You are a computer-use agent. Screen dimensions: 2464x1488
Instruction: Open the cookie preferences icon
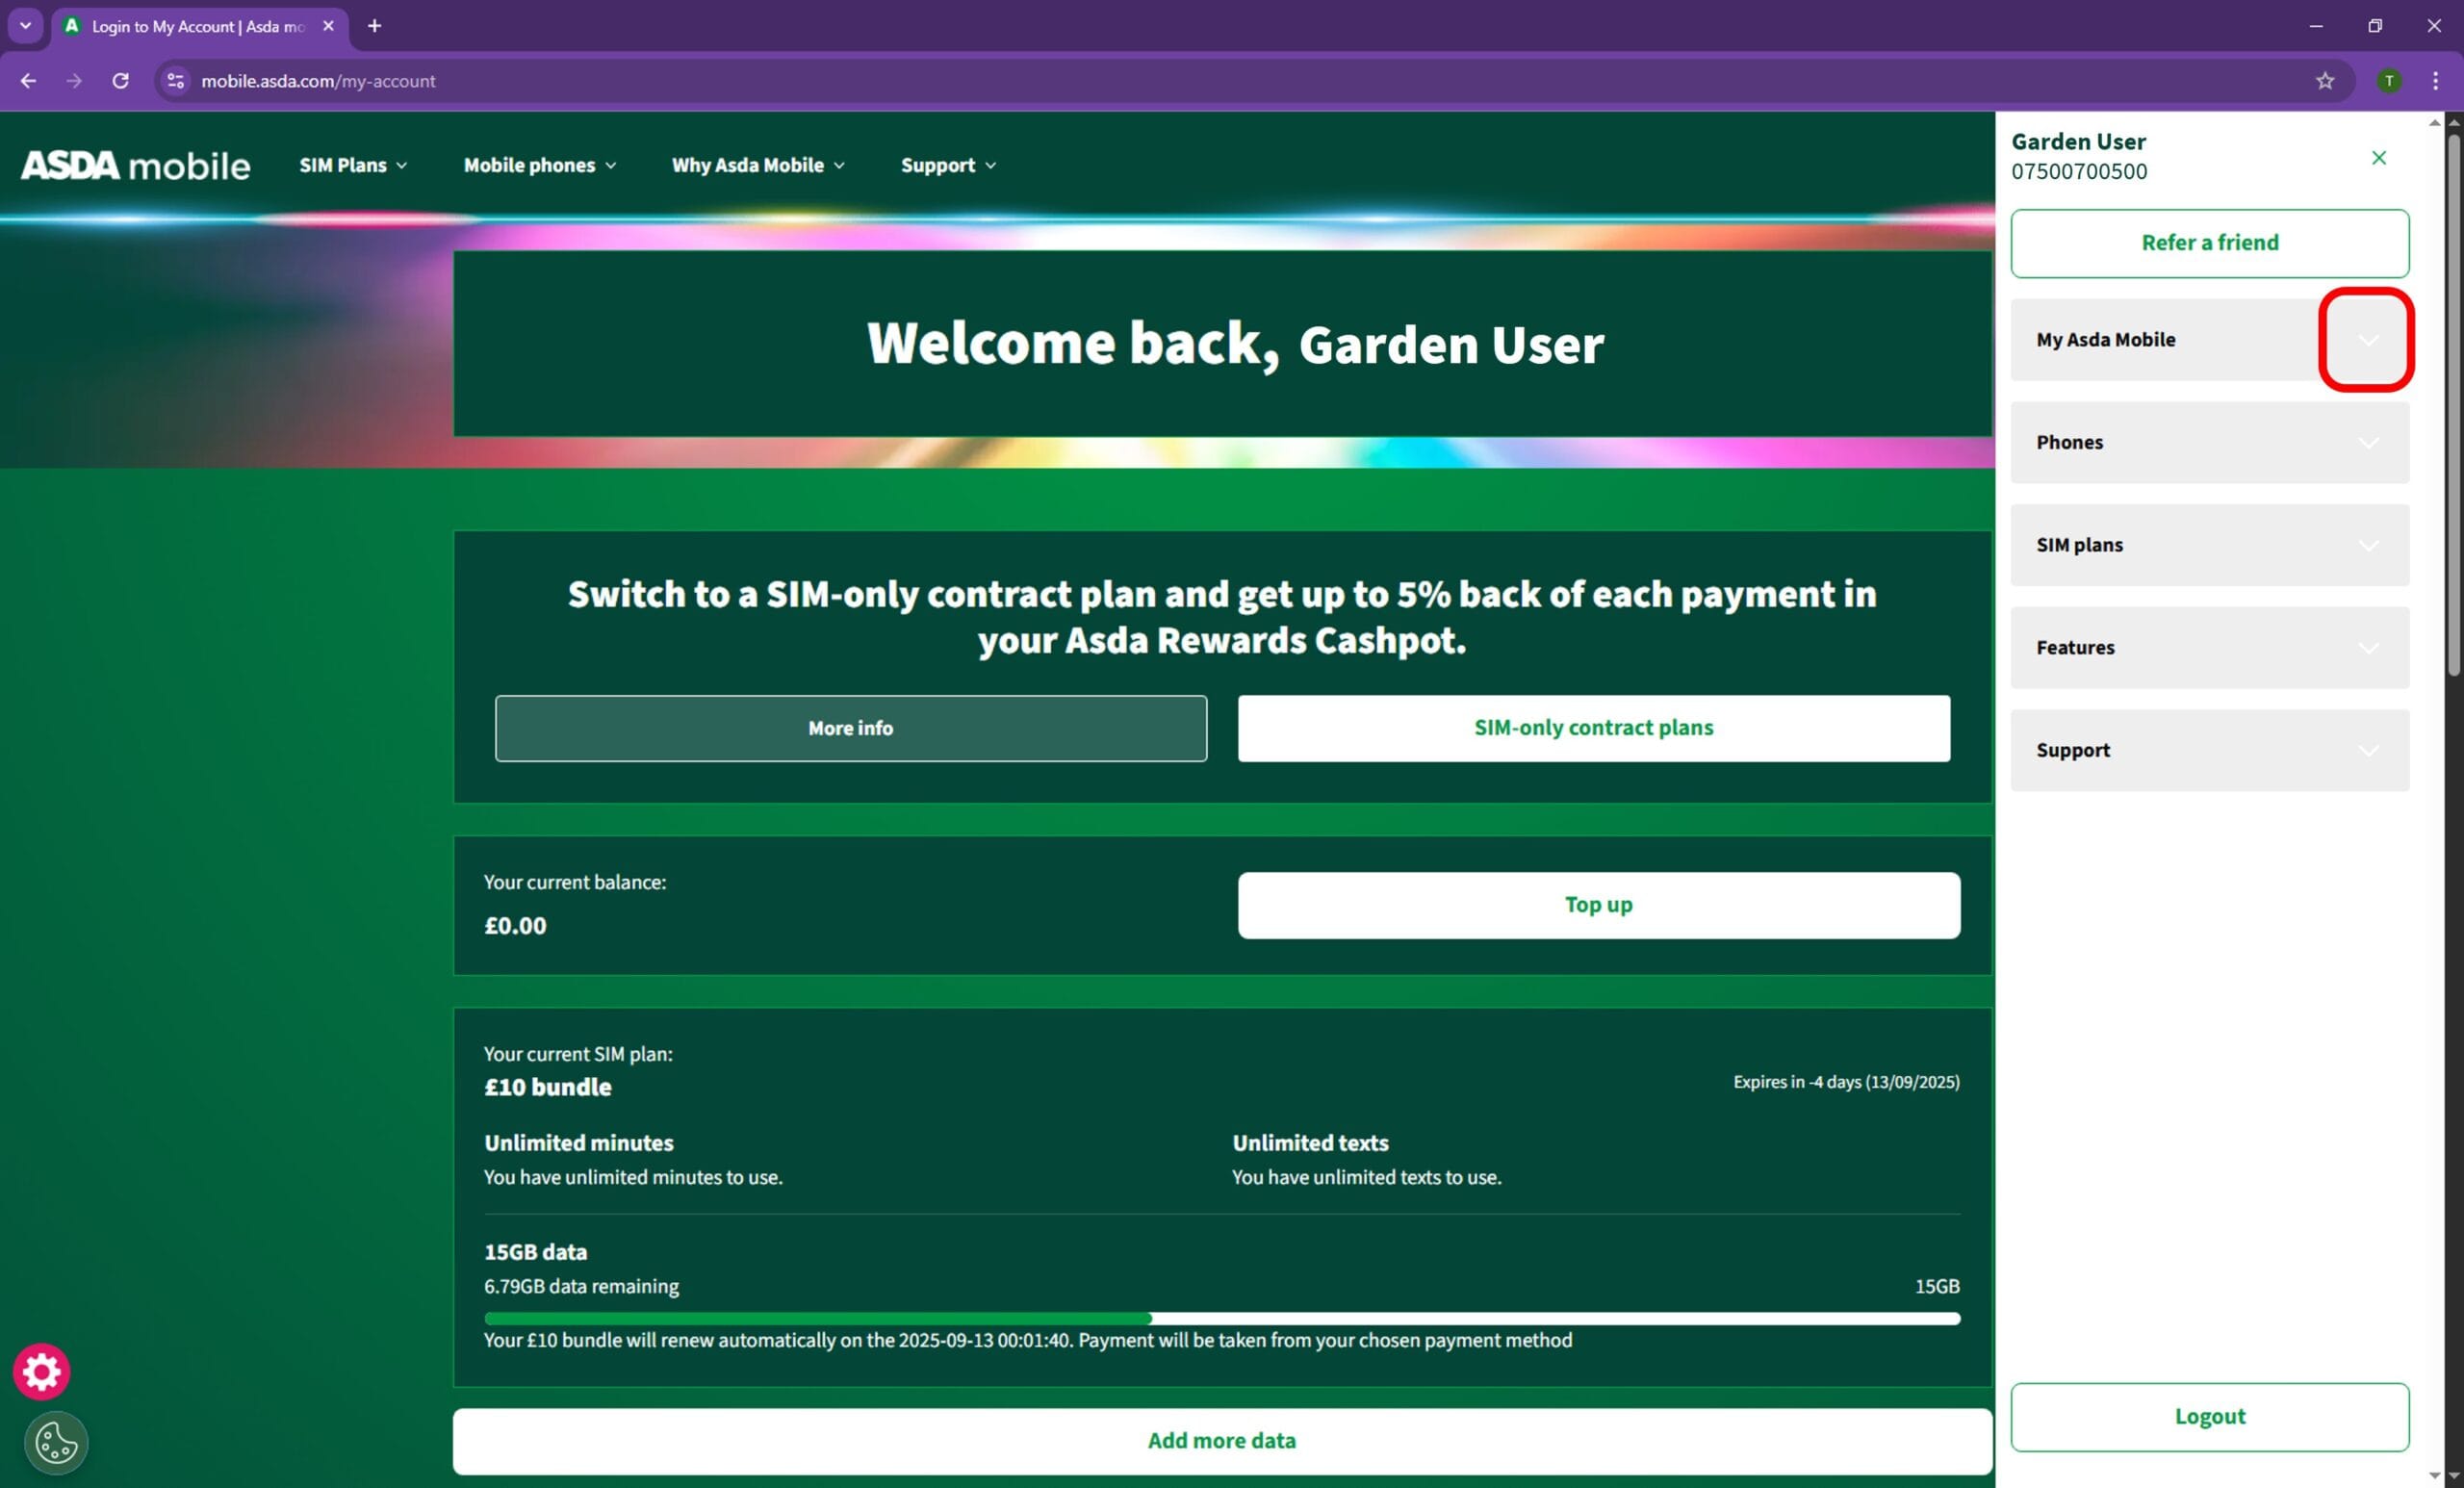pos(56,1443)
